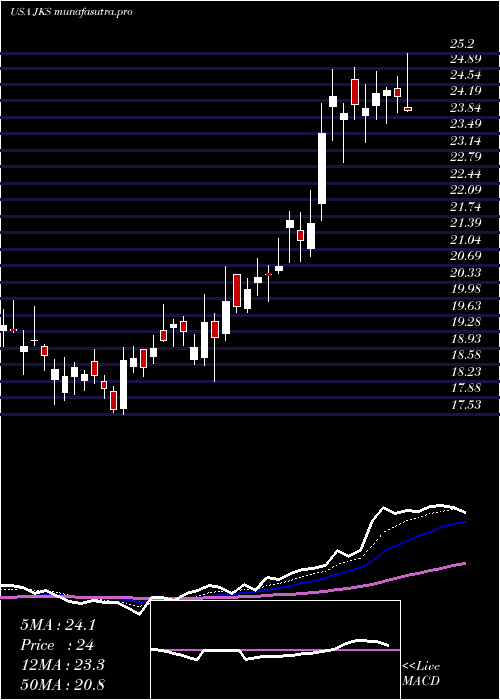Click the last candlestick with the tallest upper wick
The width and height of the screenshot is (500, 700).
pyautogui.click(x=408, y=82)
